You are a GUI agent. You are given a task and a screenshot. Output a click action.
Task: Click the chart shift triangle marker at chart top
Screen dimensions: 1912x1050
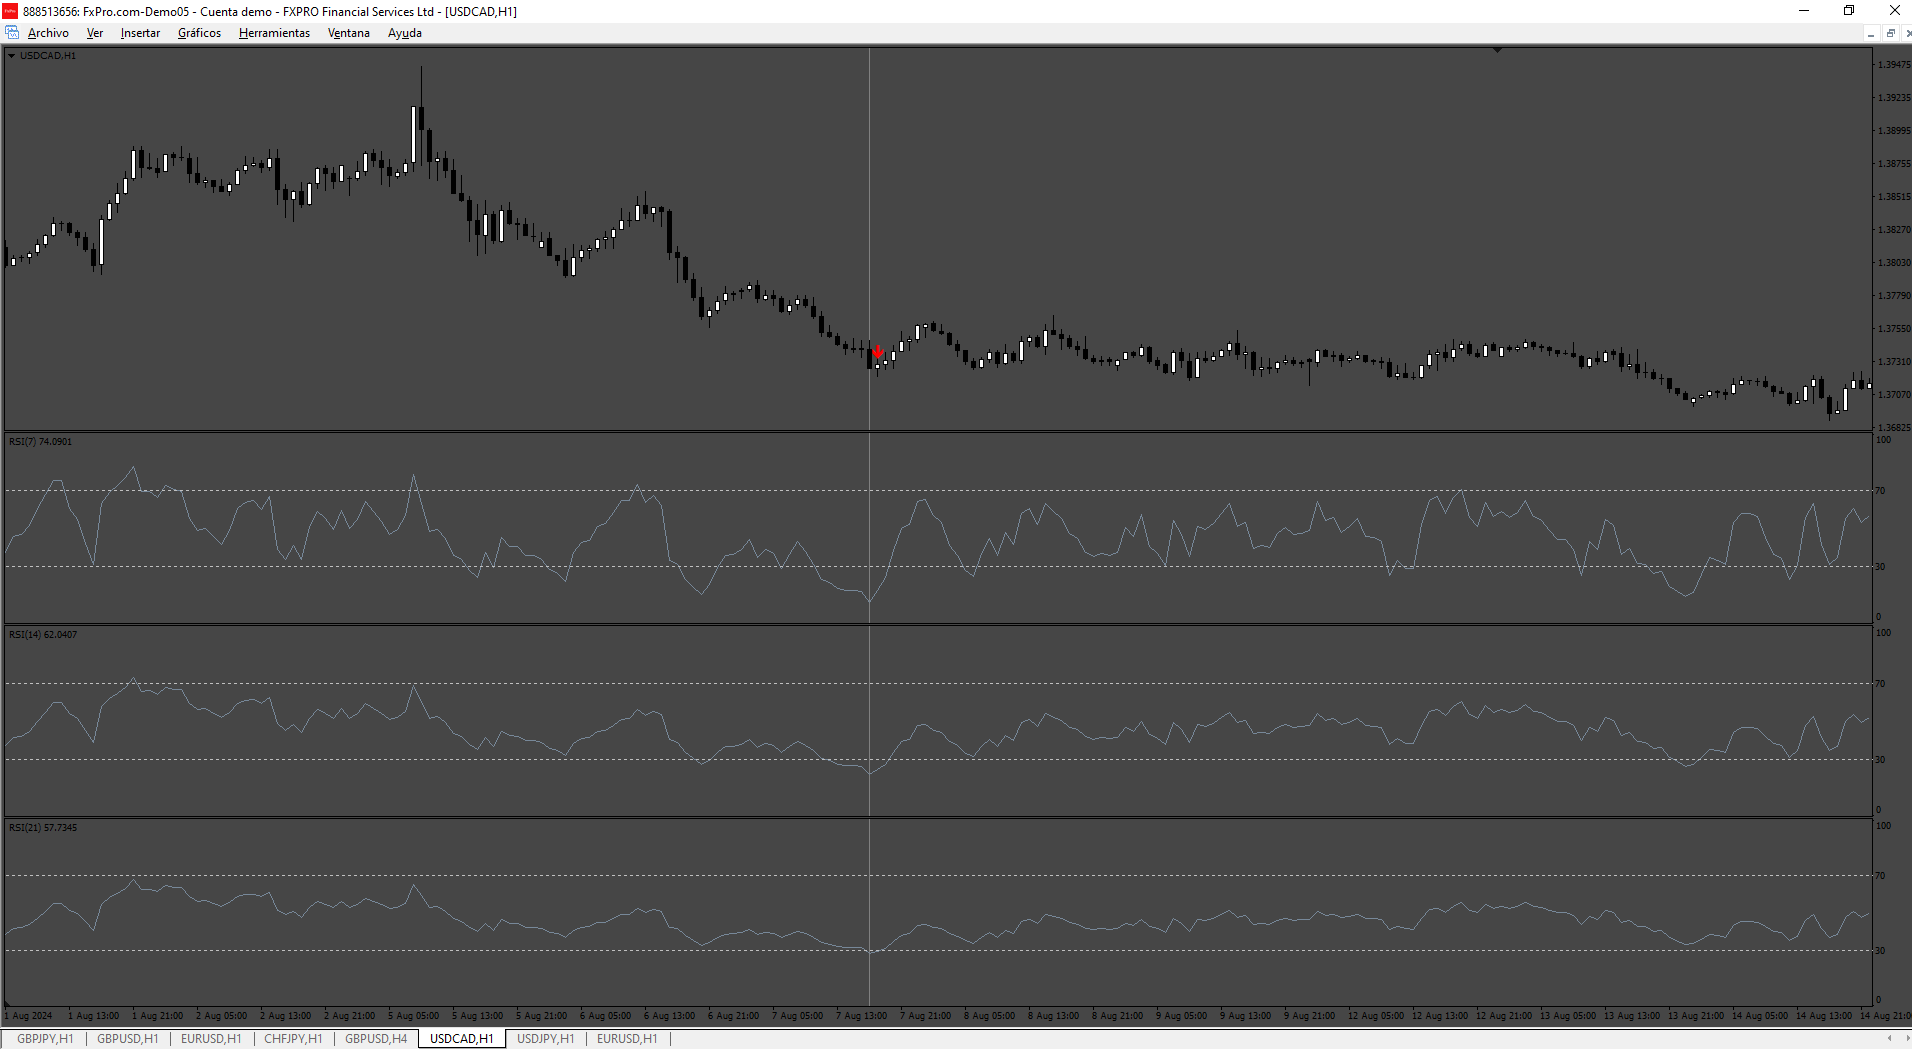click(1497, 50)
